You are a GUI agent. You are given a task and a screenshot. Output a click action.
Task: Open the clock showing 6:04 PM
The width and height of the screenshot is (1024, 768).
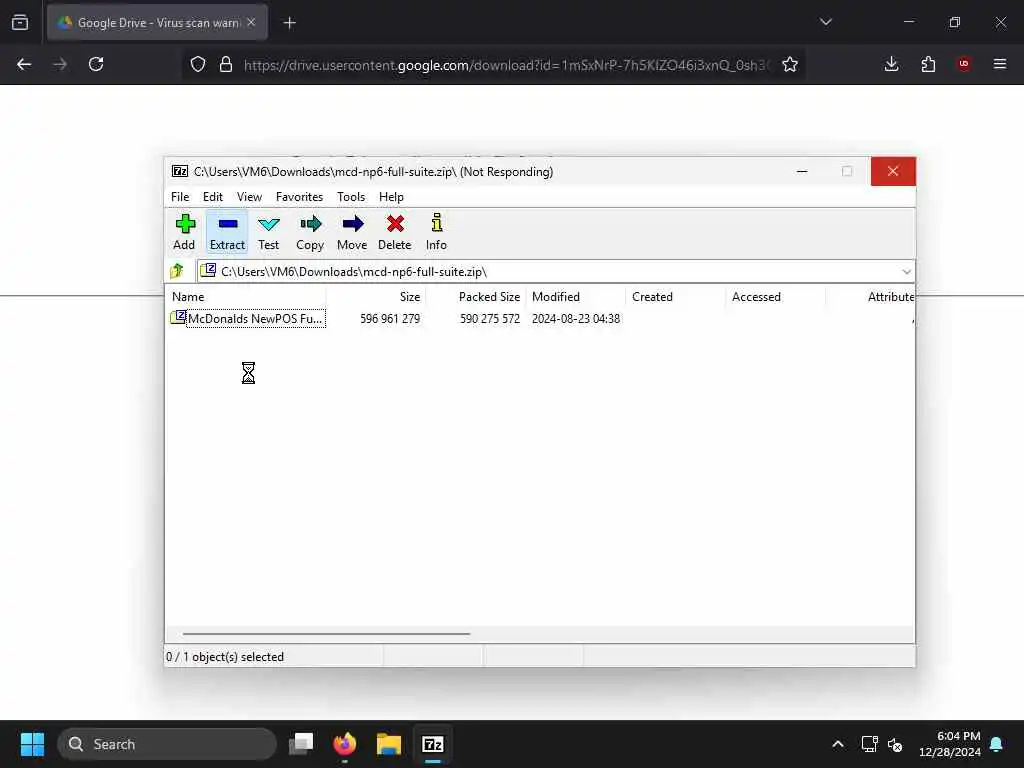(x=950, y=744)
